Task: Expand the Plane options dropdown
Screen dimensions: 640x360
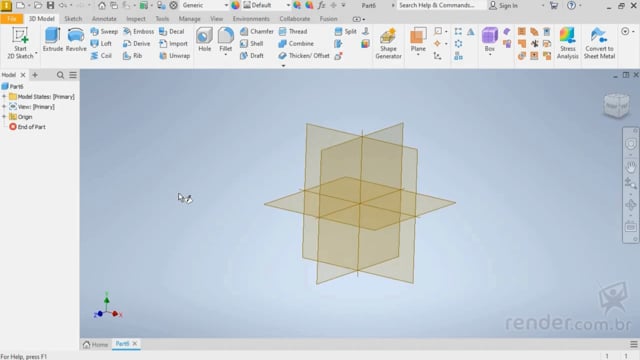Action: coord(418,55)
